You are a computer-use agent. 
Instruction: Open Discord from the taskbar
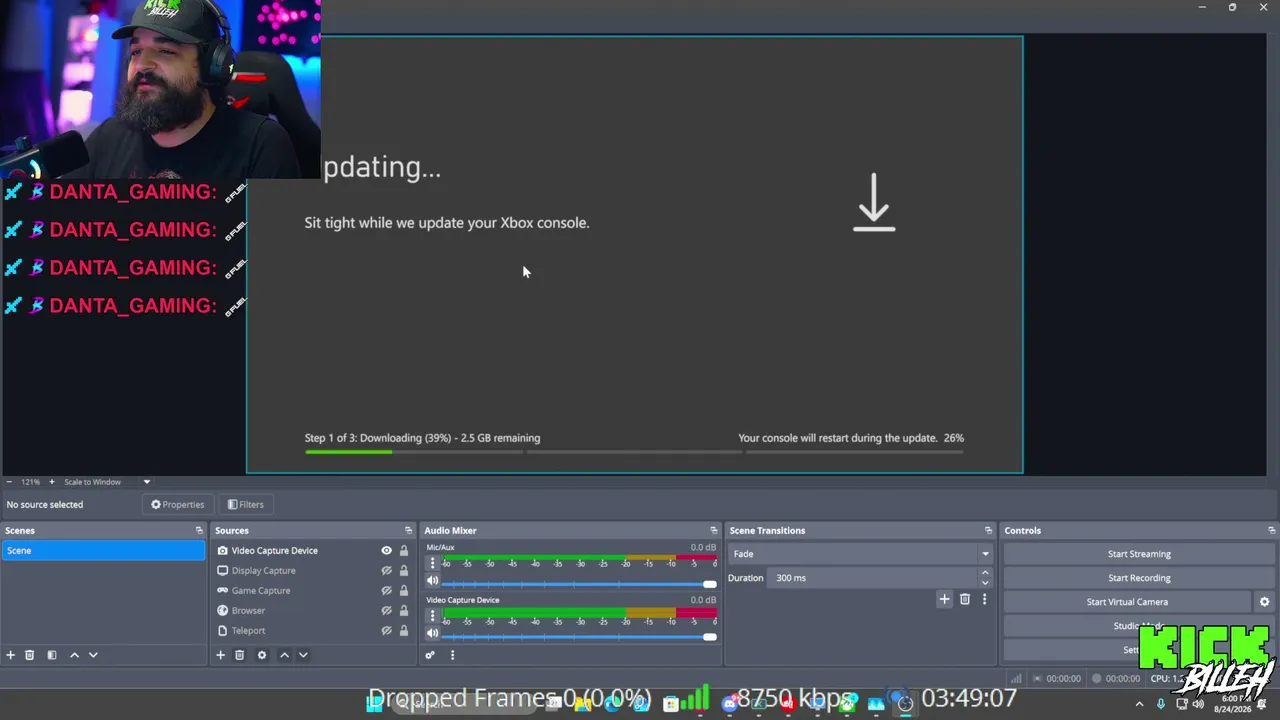731,703
